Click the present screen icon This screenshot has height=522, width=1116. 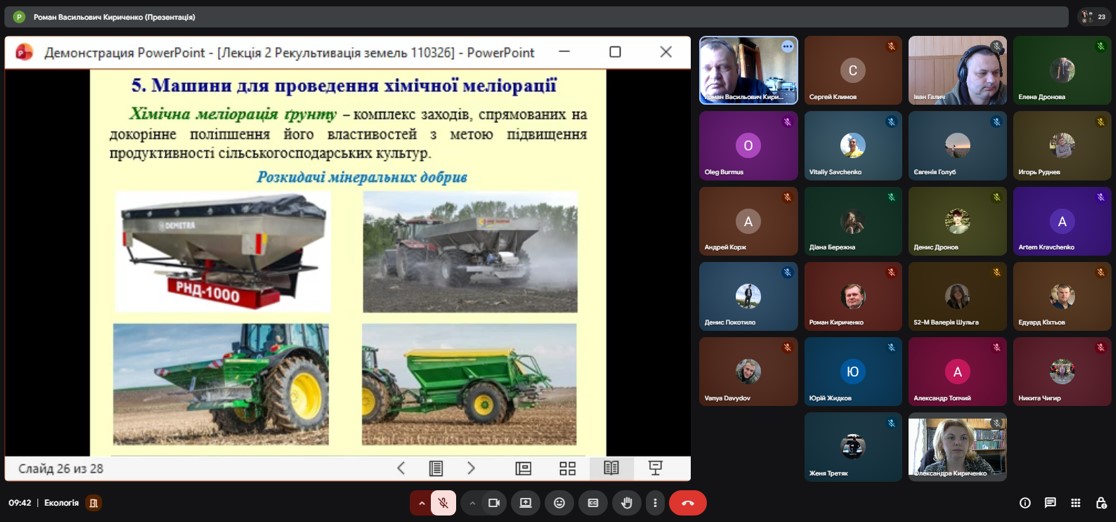pos(526,503)
